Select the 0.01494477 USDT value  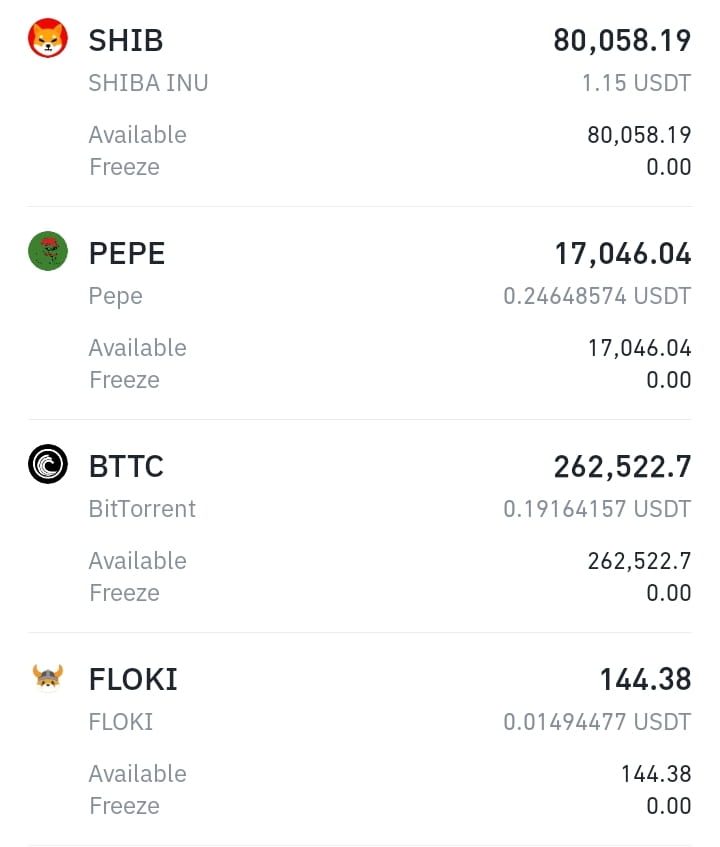coord(597,722)
